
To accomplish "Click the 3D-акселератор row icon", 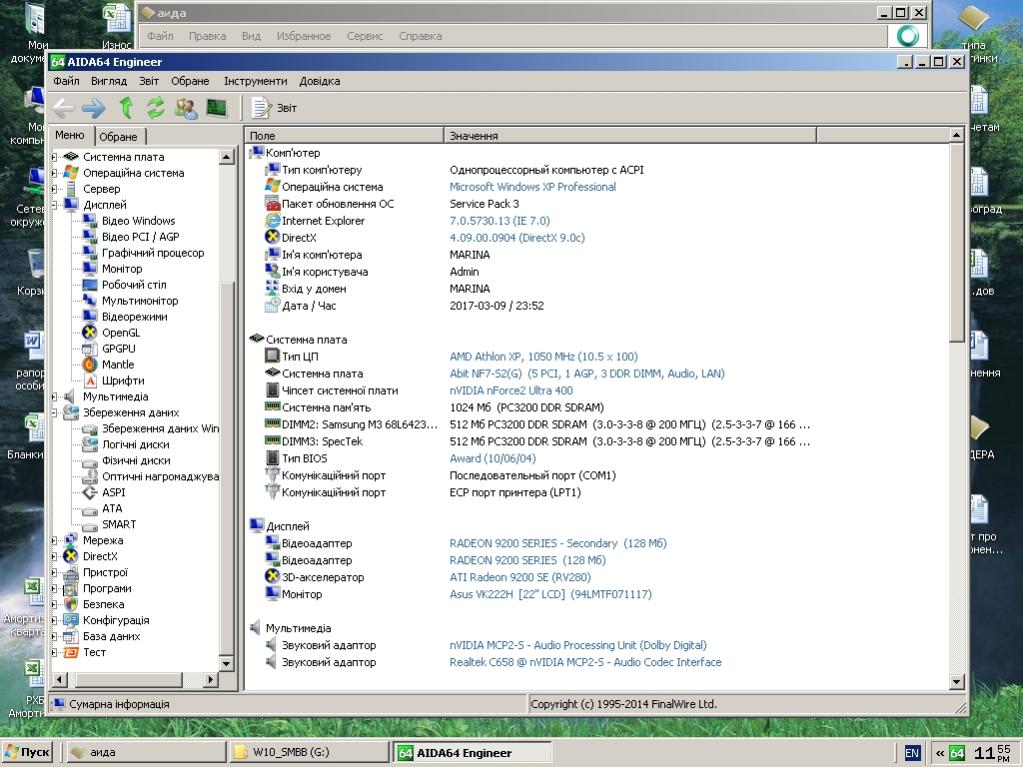I will tap(272, 577).
